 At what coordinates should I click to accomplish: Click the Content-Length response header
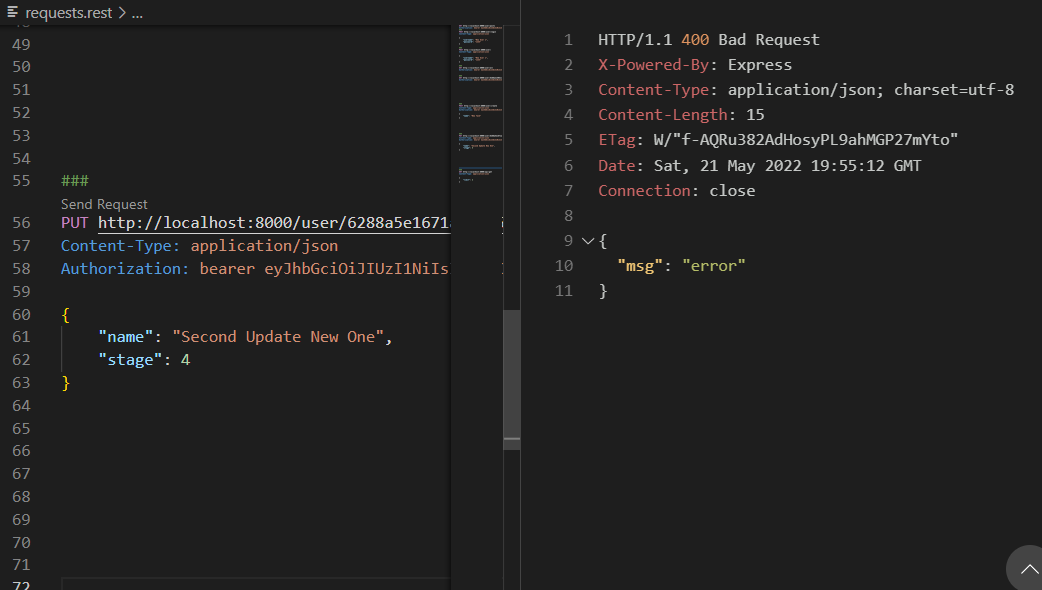[x=663, y=115]
